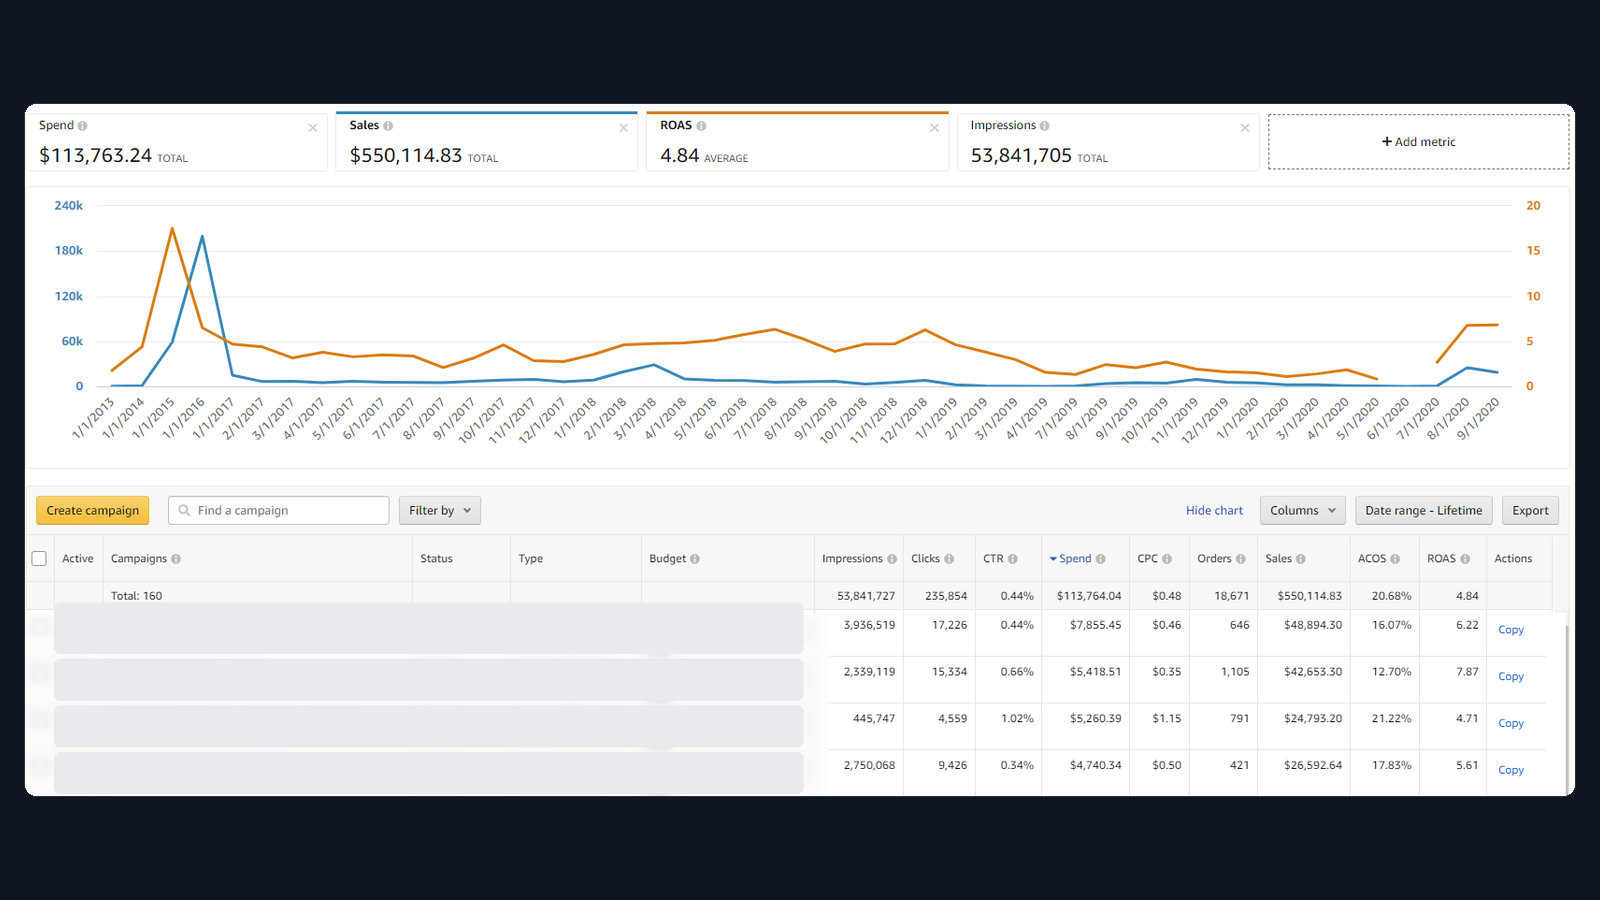
Task: Click the Add metric button
Action: (x=1418, y=142)
